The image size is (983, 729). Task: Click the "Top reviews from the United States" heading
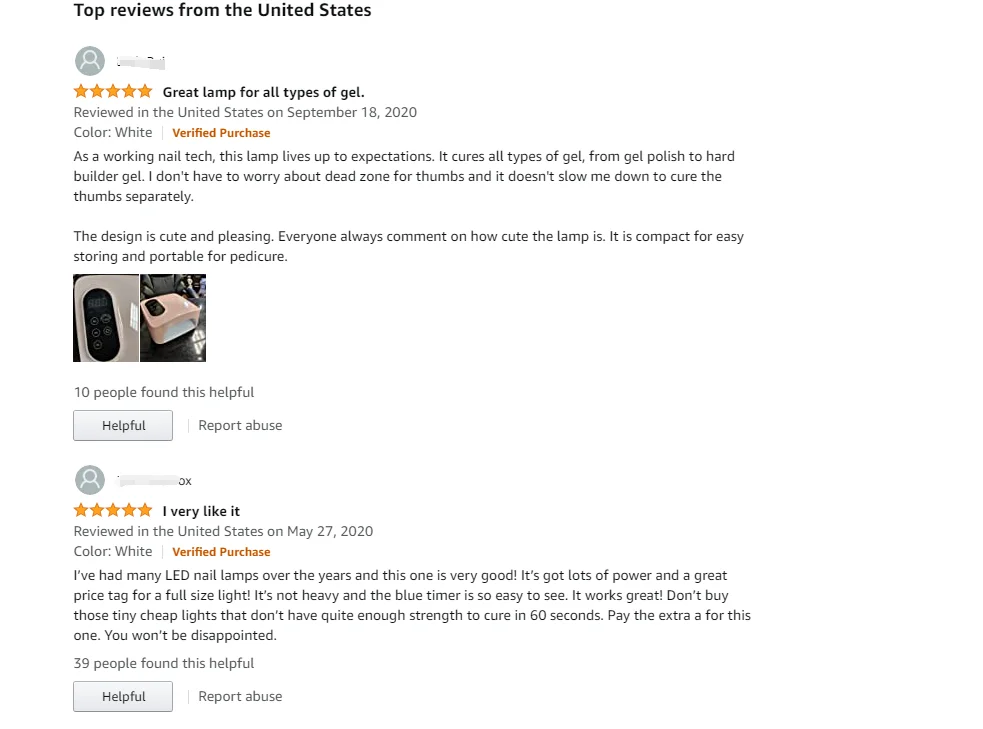tap(222, 11)
